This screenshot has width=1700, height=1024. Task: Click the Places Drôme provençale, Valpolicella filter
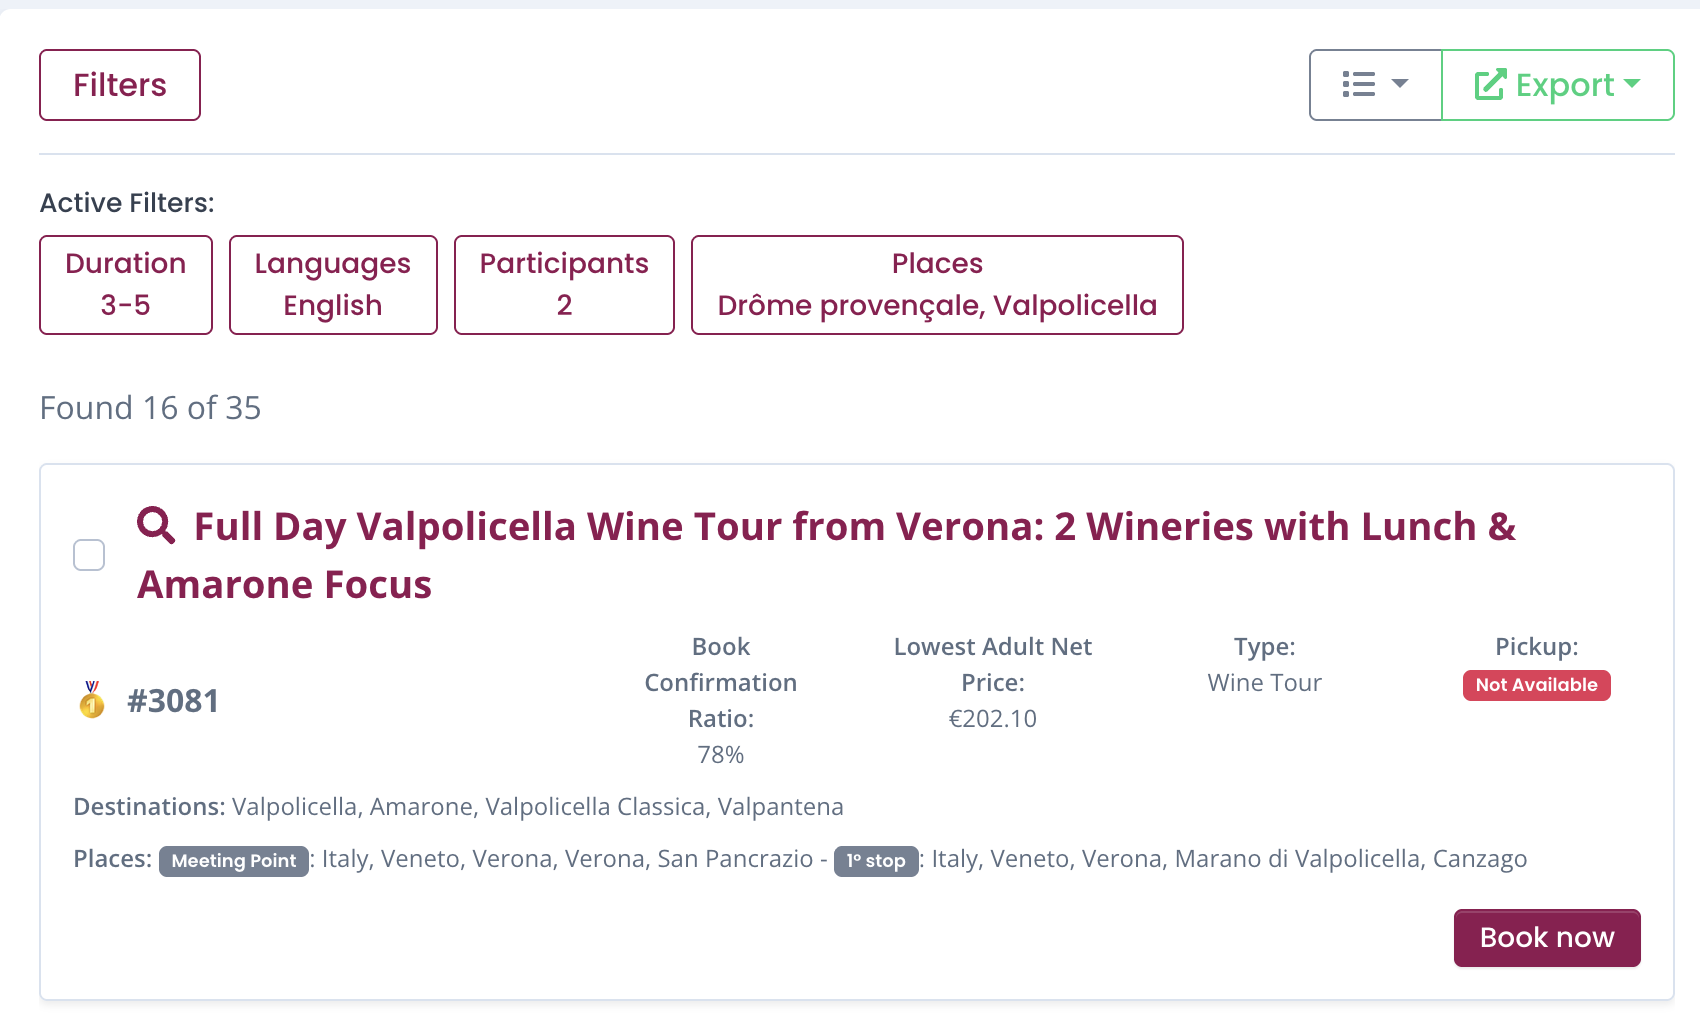937,285
